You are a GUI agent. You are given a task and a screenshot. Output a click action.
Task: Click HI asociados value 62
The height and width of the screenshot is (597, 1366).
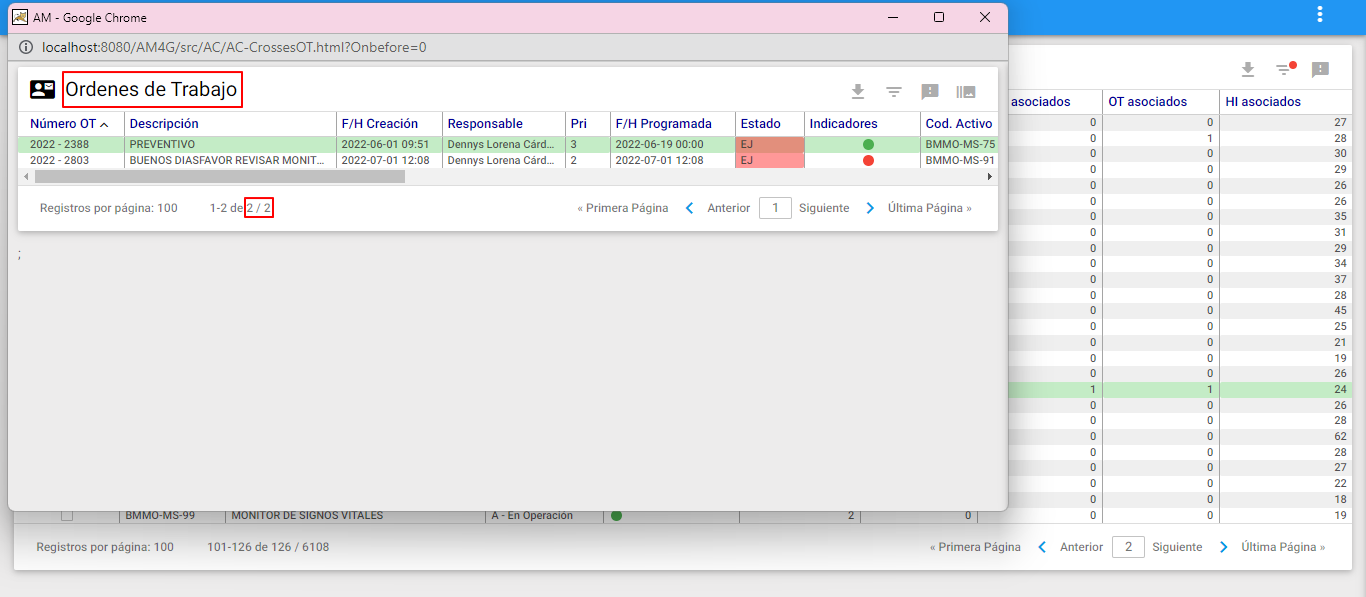[1340, 436]
